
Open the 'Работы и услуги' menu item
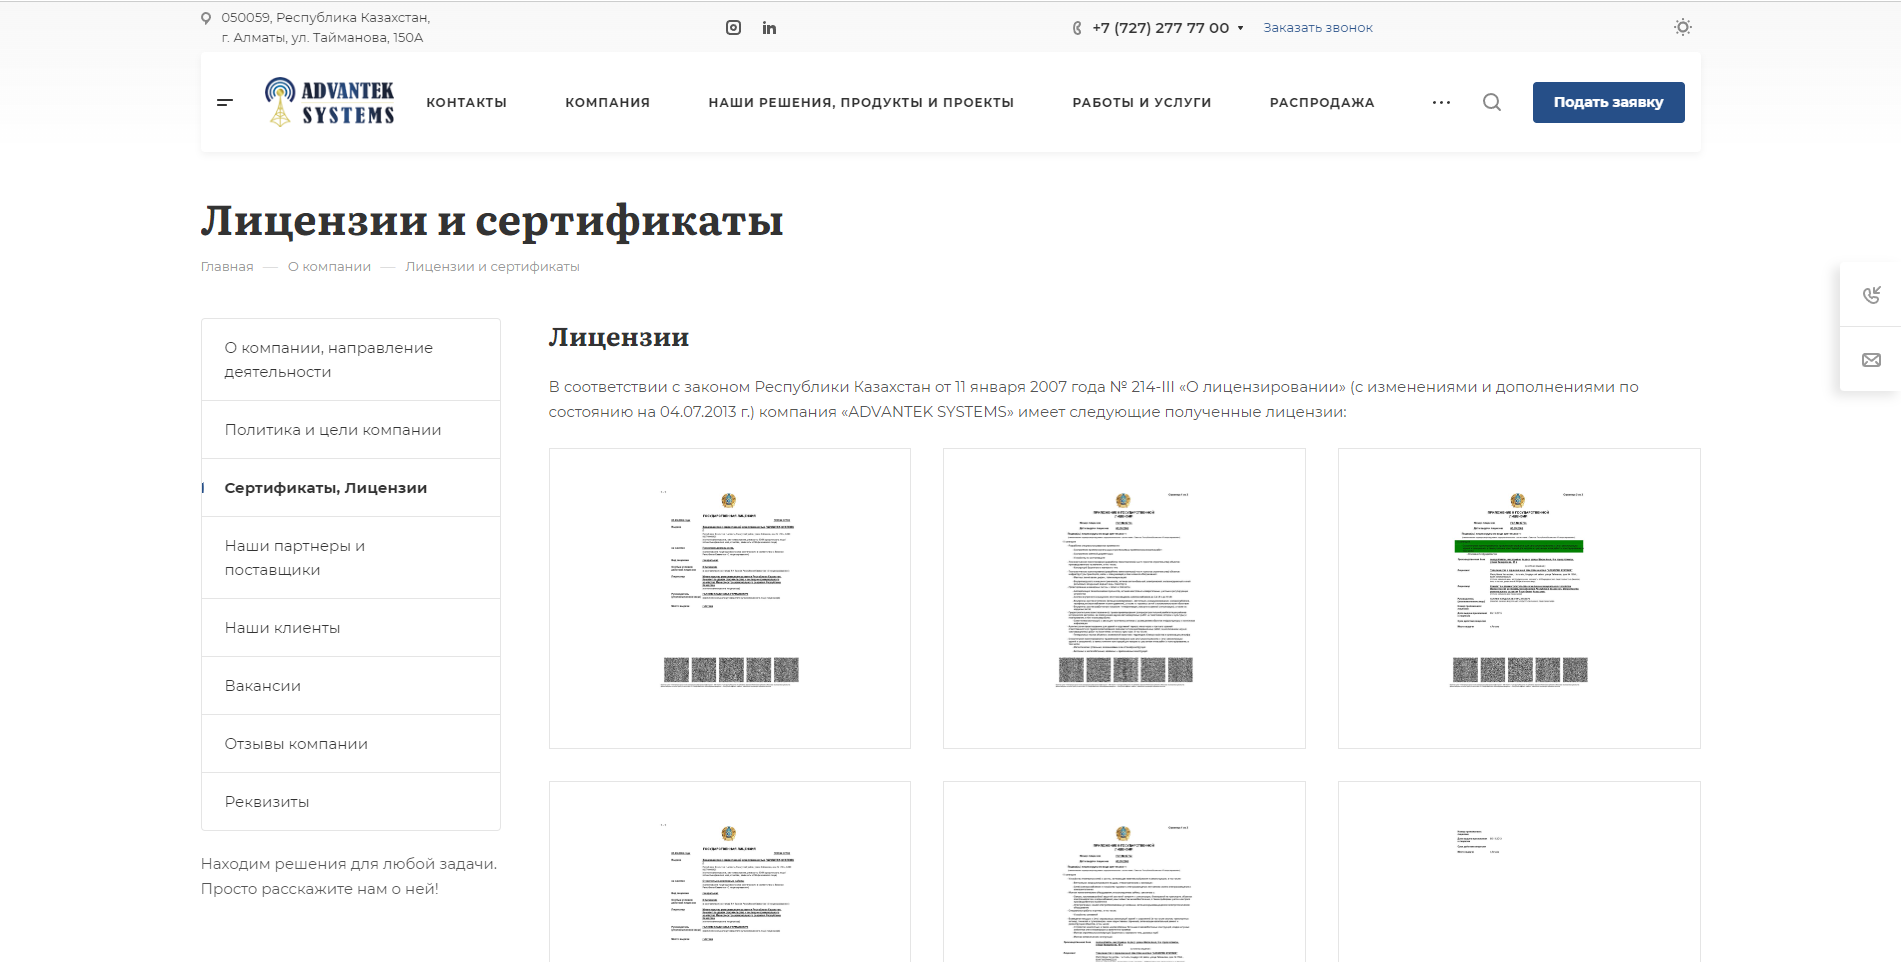[1142, 102]
